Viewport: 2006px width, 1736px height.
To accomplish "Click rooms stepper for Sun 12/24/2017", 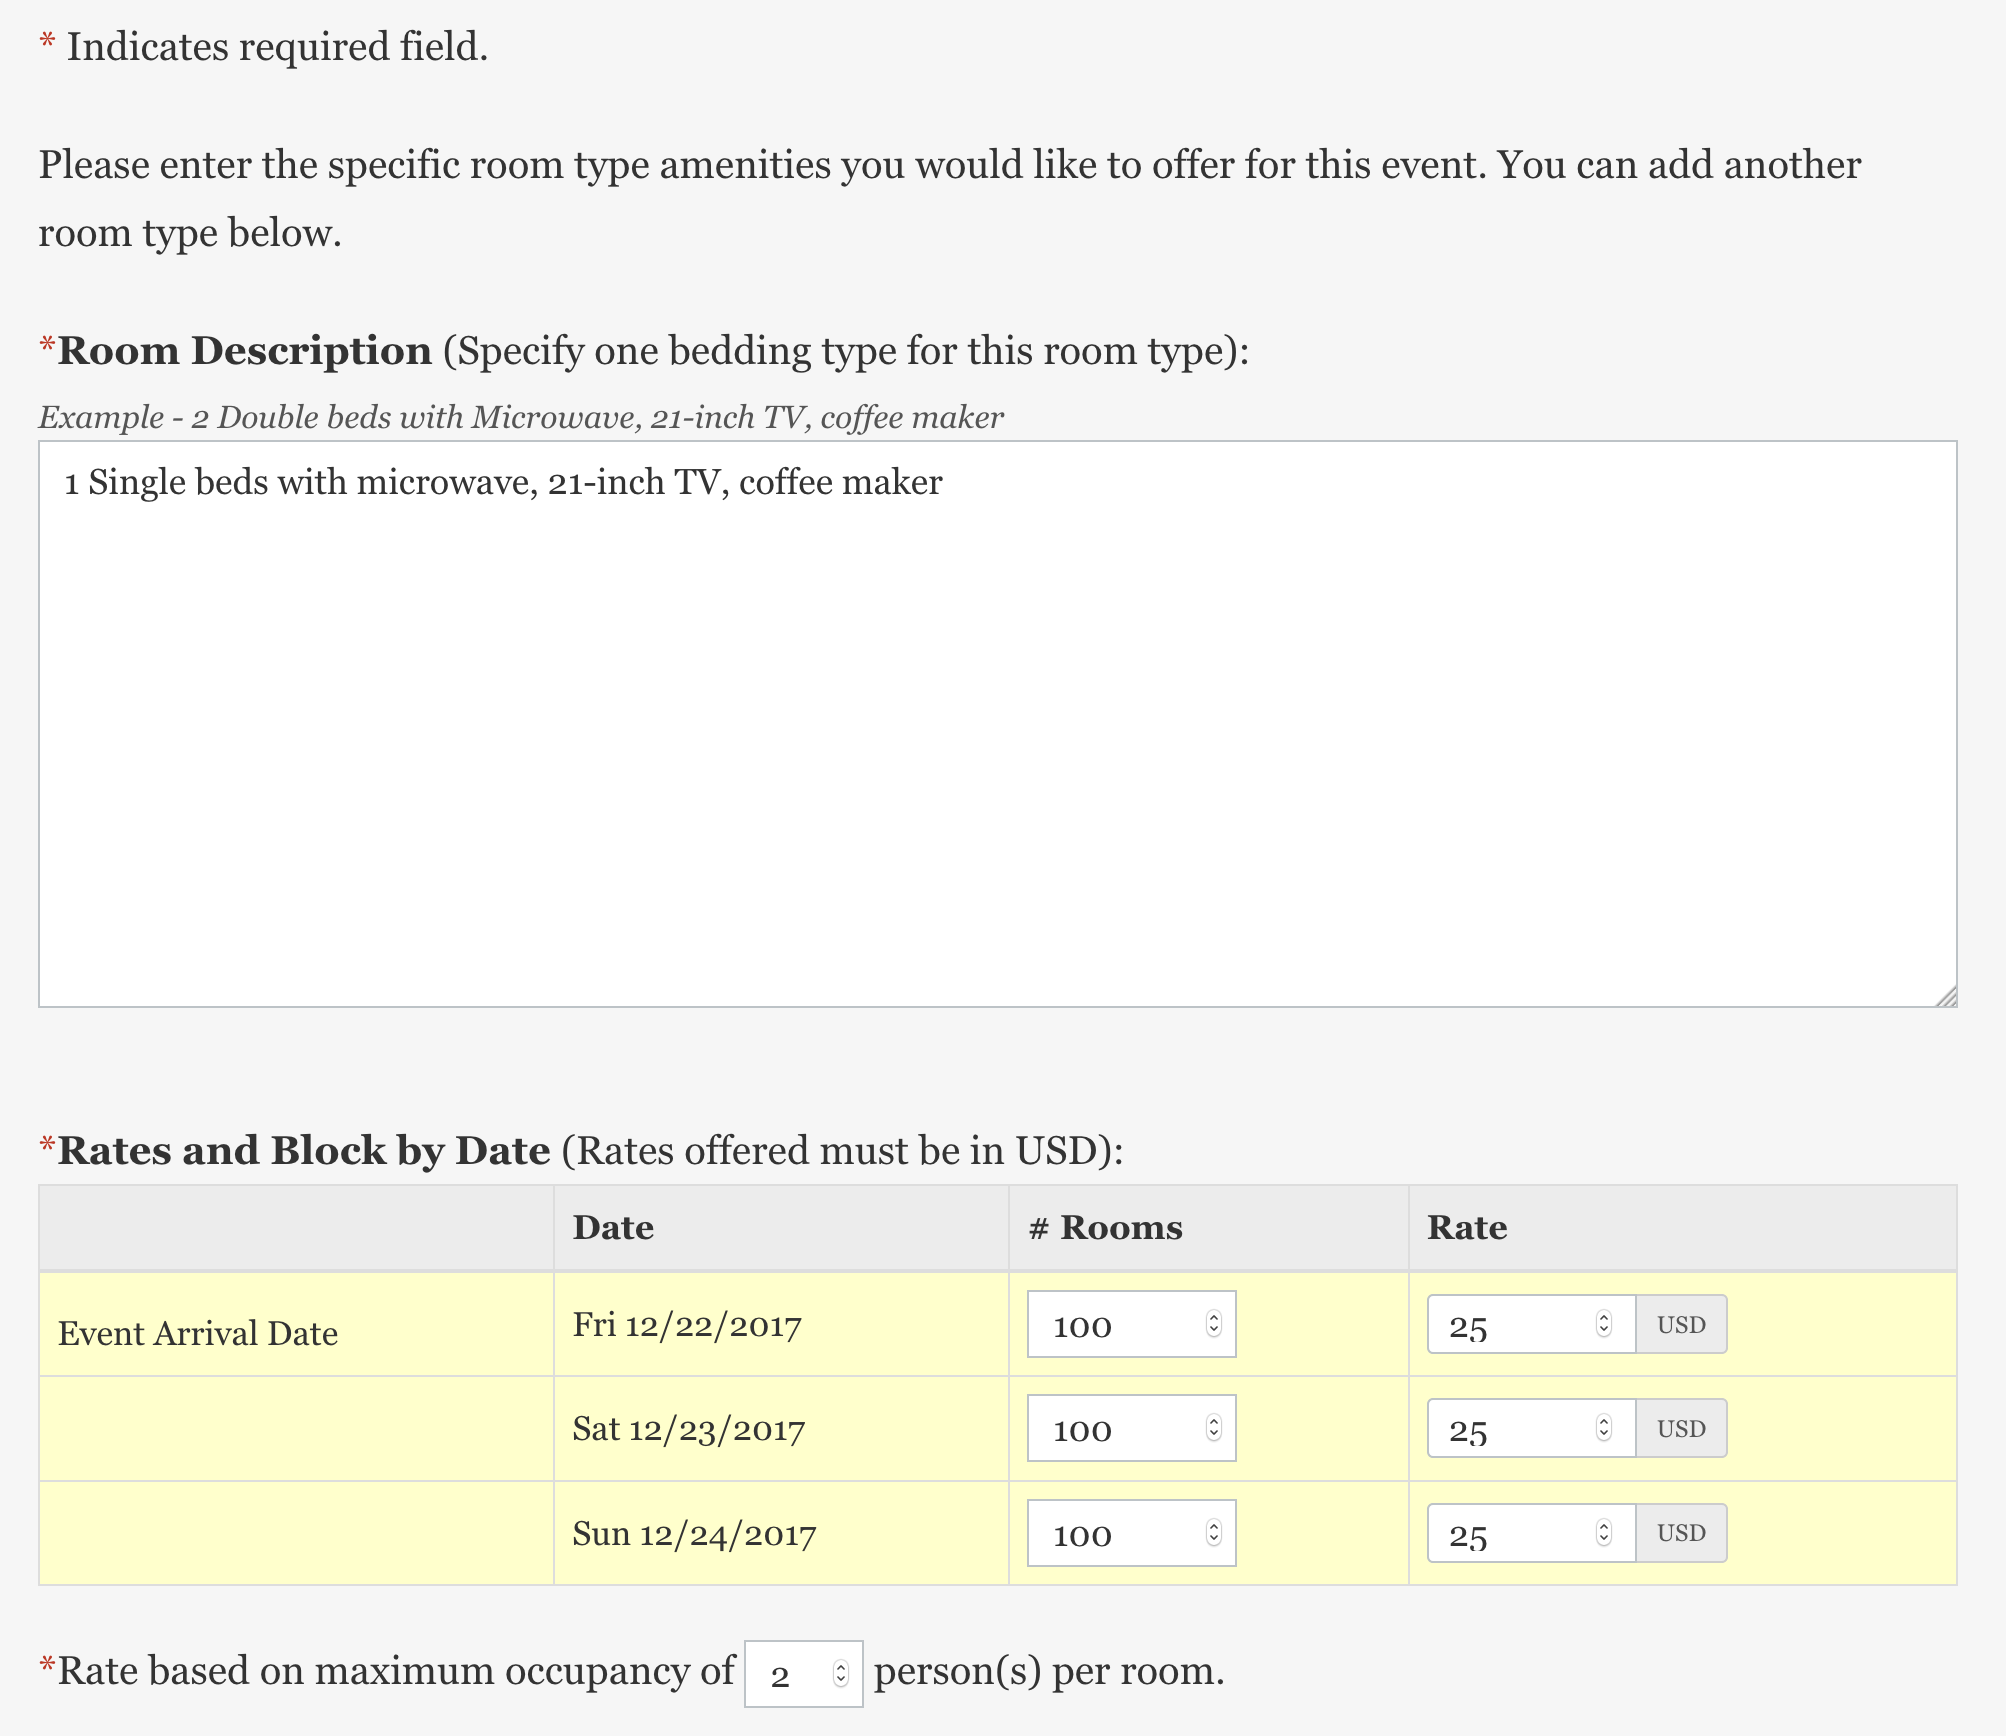I will 1213,1533.
